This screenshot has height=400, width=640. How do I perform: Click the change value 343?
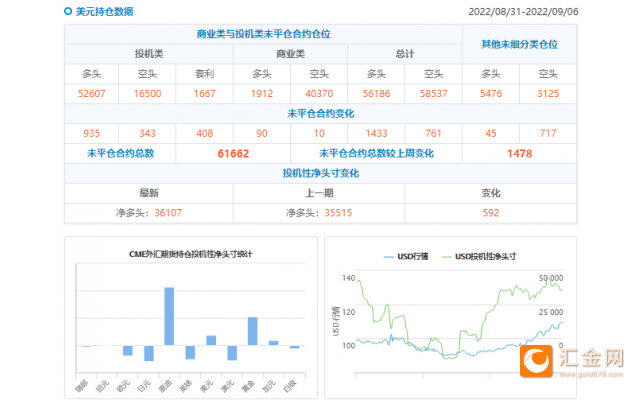(x=147, y=133)
